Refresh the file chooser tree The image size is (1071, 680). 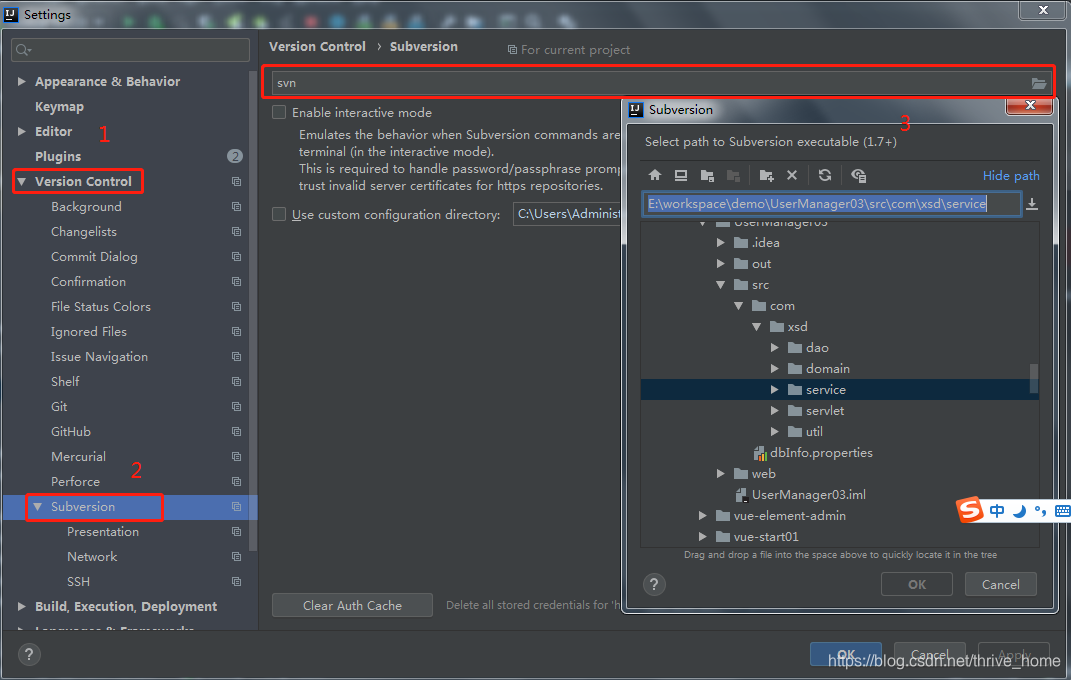(824, 175)
